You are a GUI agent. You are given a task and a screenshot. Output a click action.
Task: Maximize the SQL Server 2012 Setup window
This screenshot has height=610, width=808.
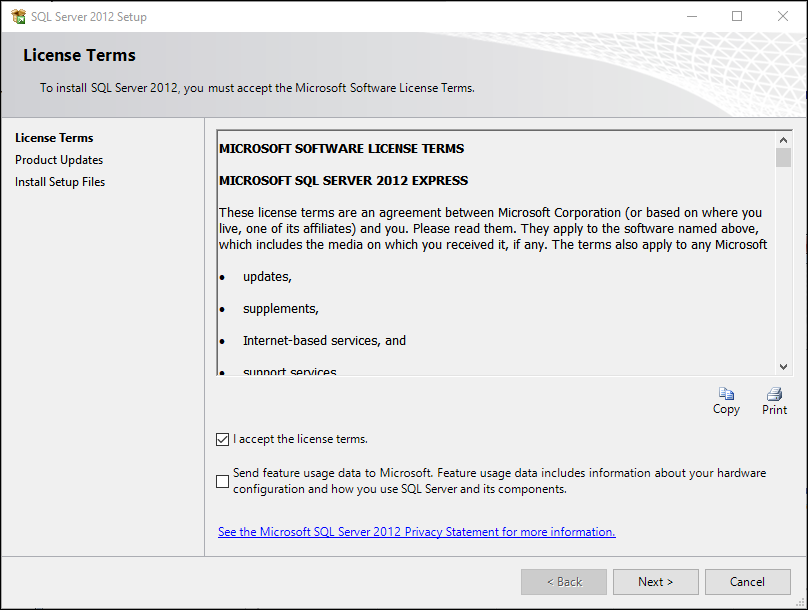click(737, 16)
